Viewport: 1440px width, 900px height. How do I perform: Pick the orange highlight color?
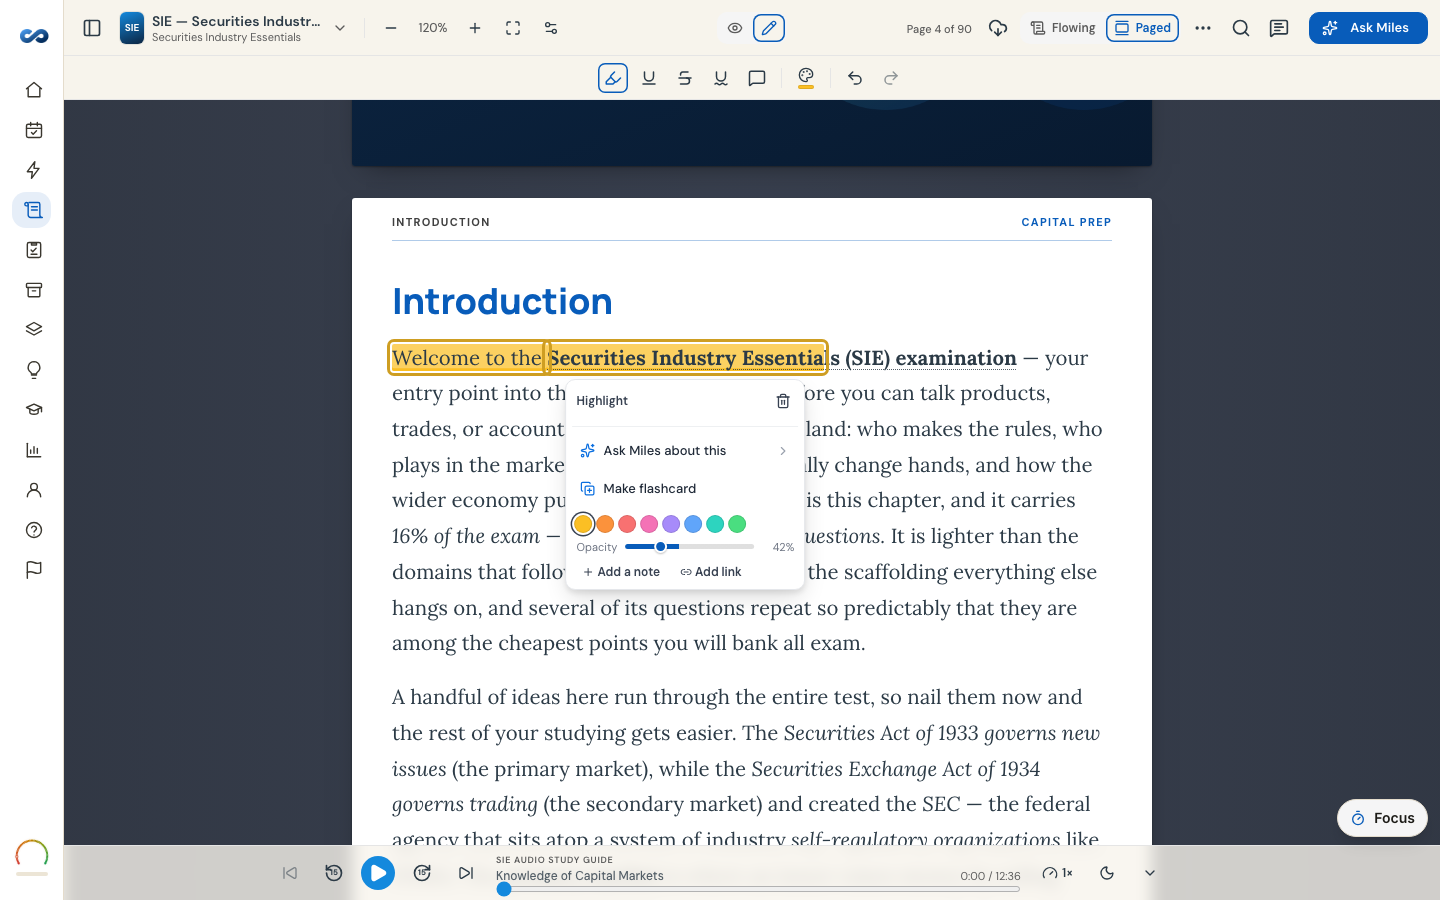pyautogui.click(x=605, y=524)
